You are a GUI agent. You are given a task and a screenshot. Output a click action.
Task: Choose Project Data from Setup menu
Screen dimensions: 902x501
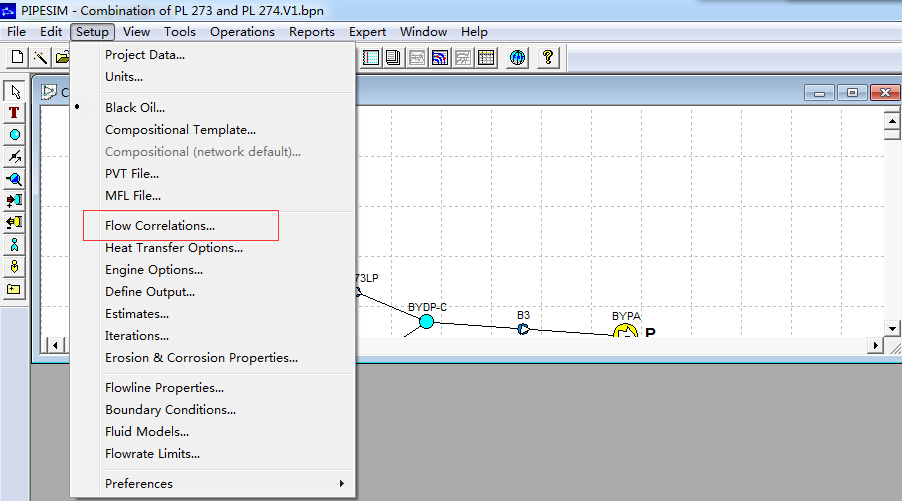tap(145, 55)
